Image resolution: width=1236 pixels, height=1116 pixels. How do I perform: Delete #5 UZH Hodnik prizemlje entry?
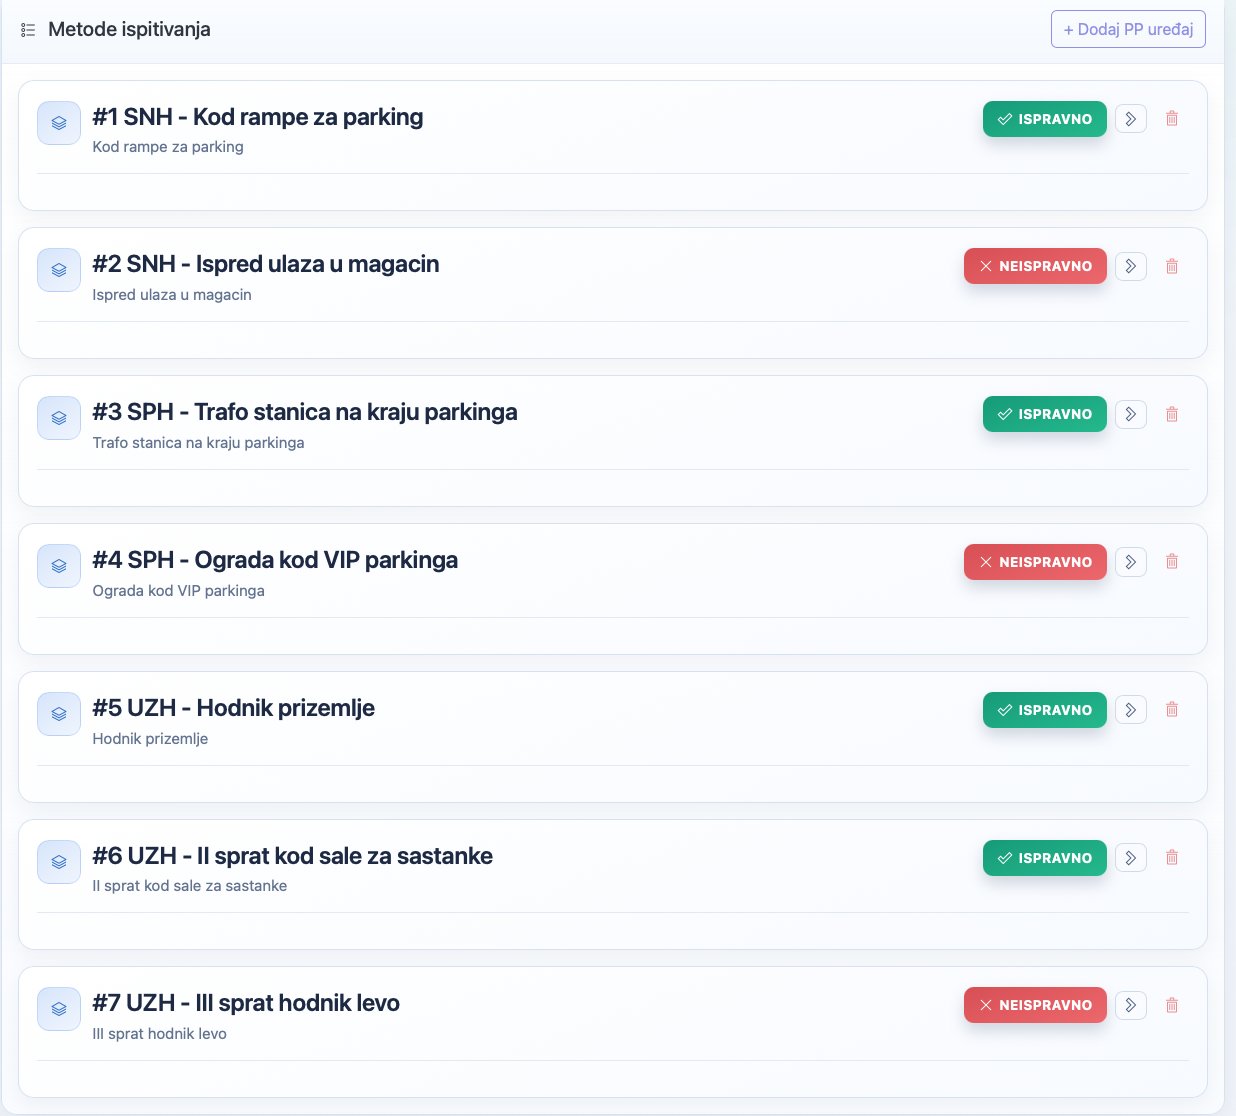[1172, 710]
